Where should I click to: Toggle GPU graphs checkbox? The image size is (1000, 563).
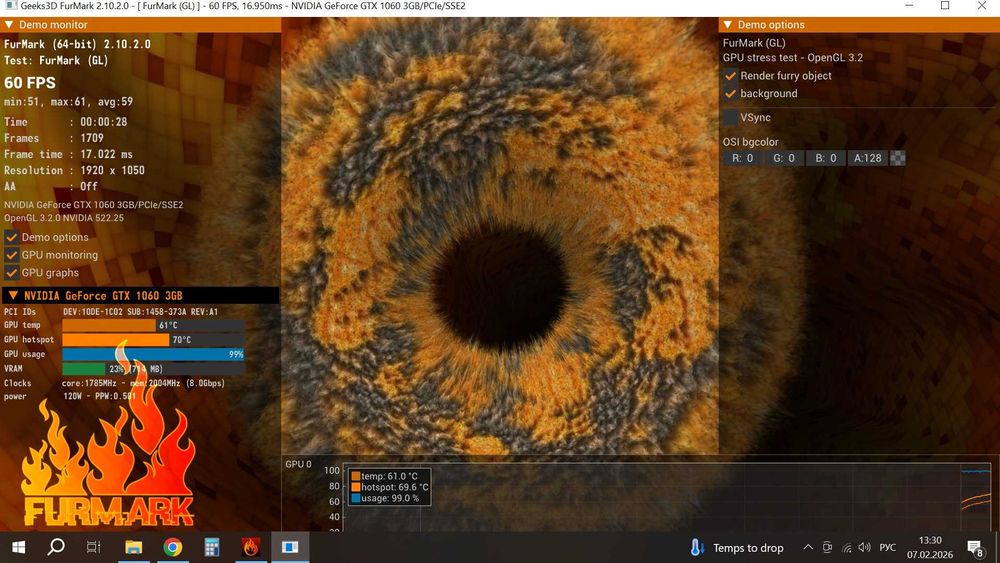[11, 273]
